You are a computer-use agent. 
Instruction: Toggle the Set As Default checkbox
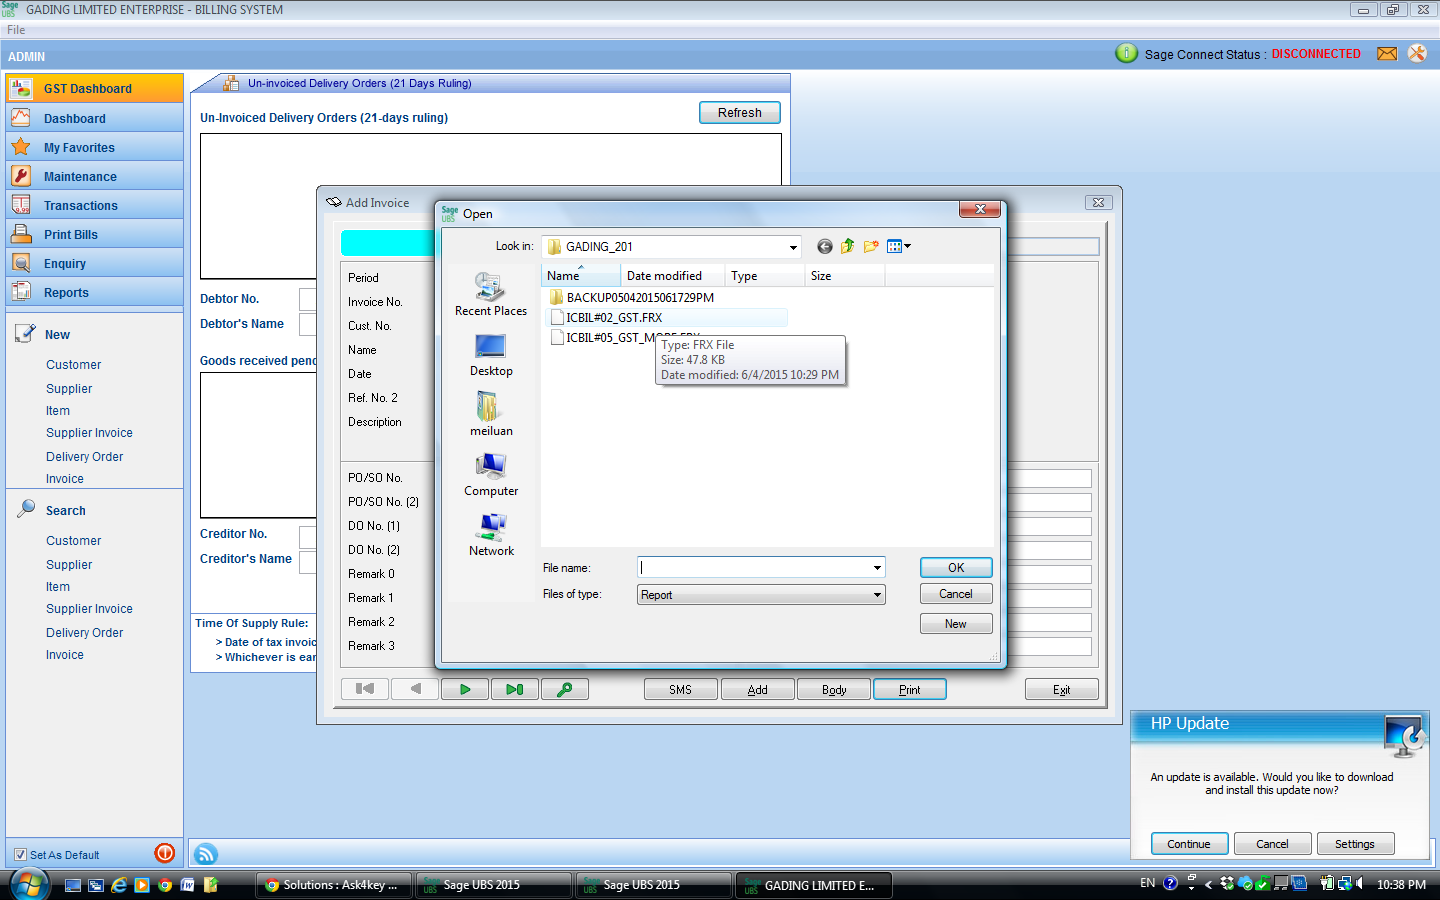click(x=20, y=855)
